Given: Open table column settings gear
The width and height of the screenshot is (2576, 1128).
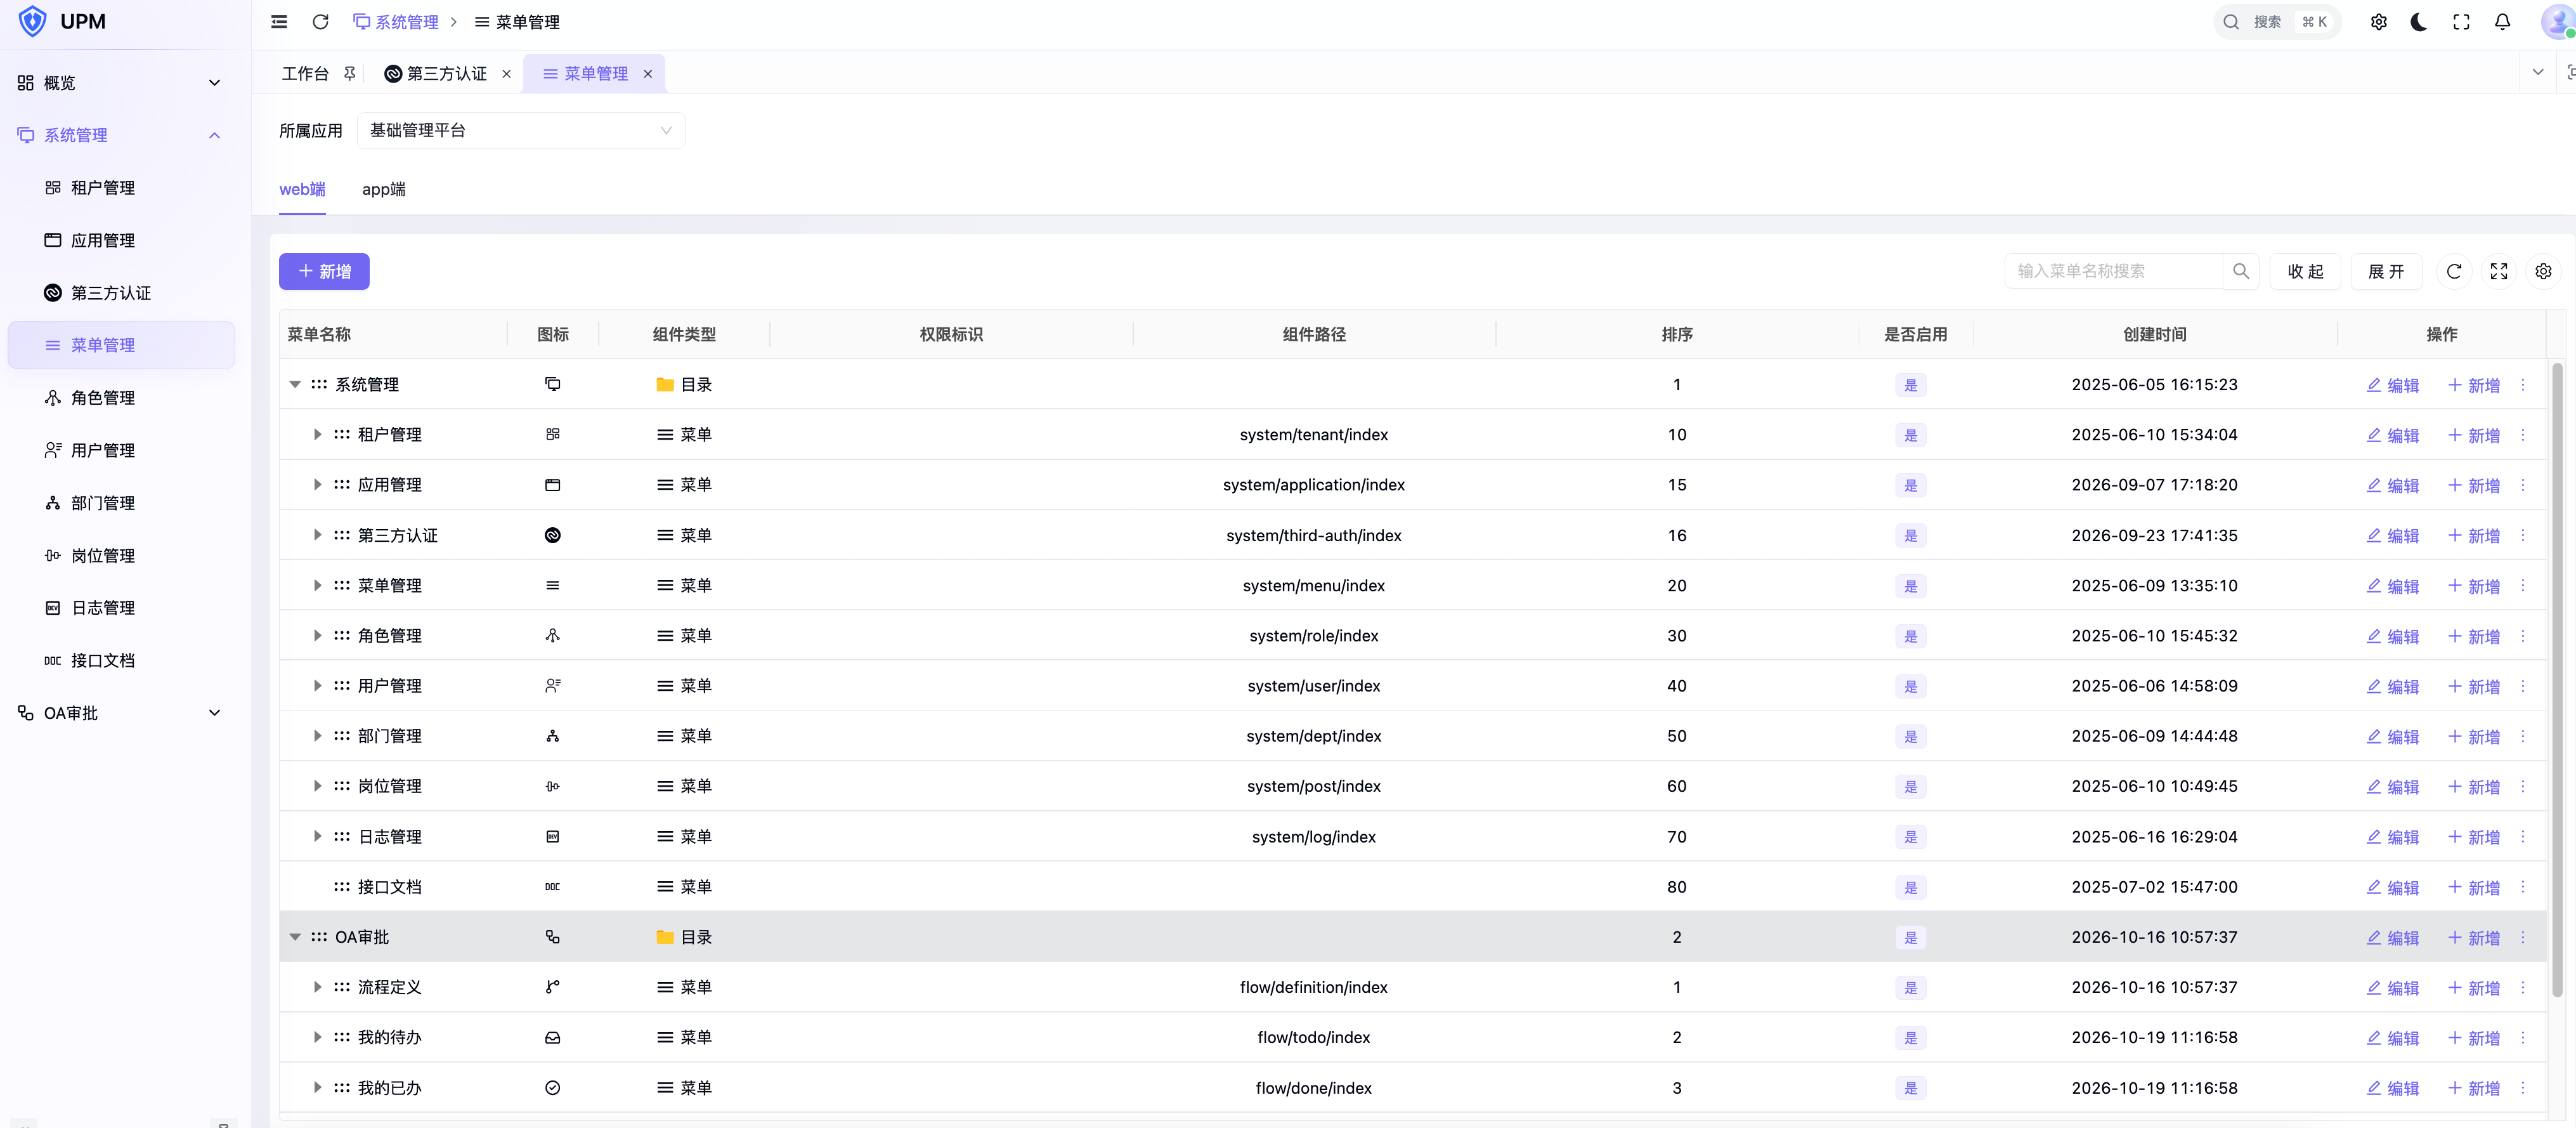Looking at the screenshot, I should tap(2543, 271).
